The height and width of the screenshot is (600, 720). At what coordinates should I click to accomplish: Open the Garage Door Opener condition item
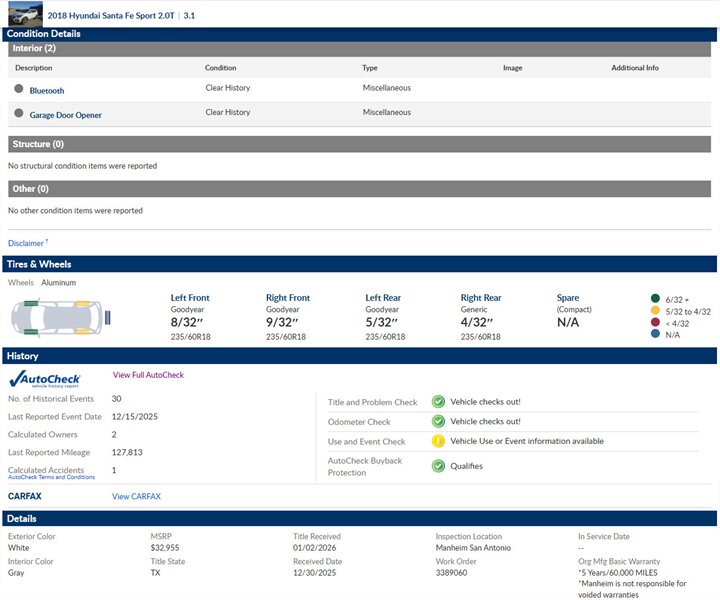coord(65,115)
